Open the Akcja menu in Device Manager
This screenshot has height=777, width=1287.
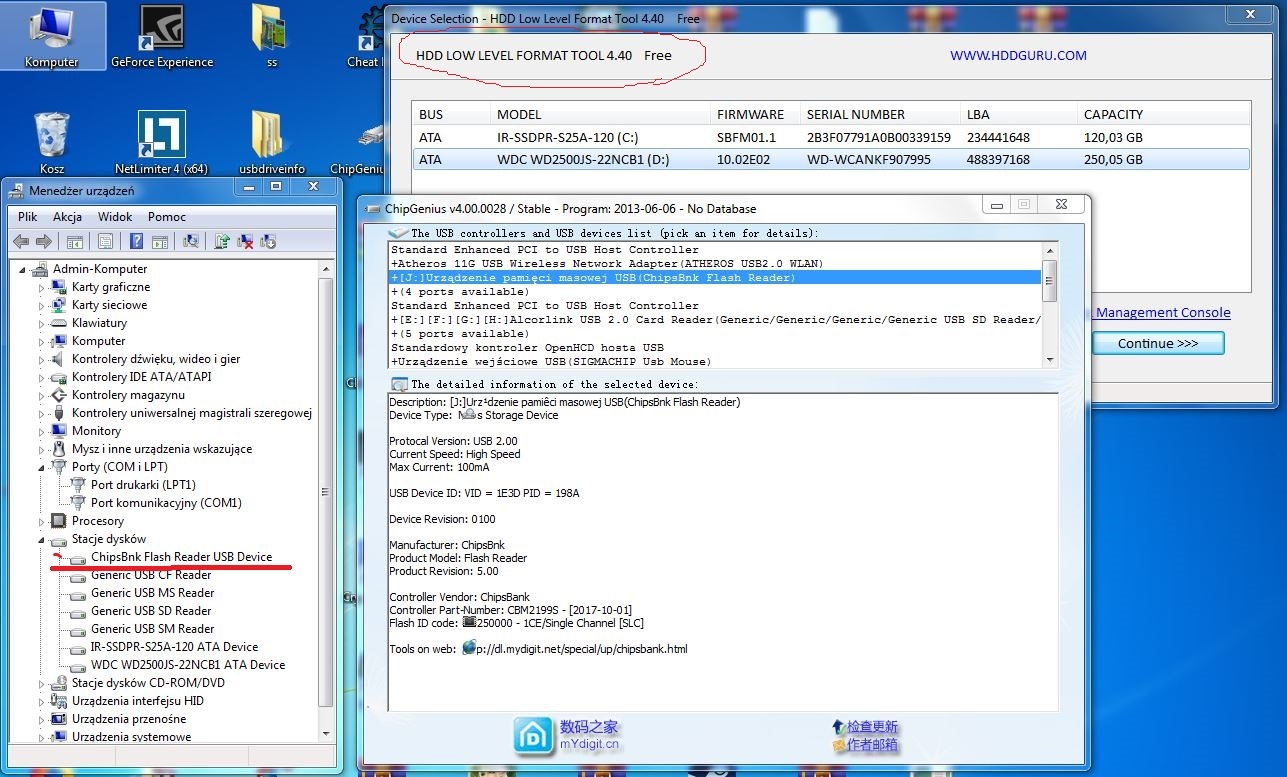tap(68, 216)
